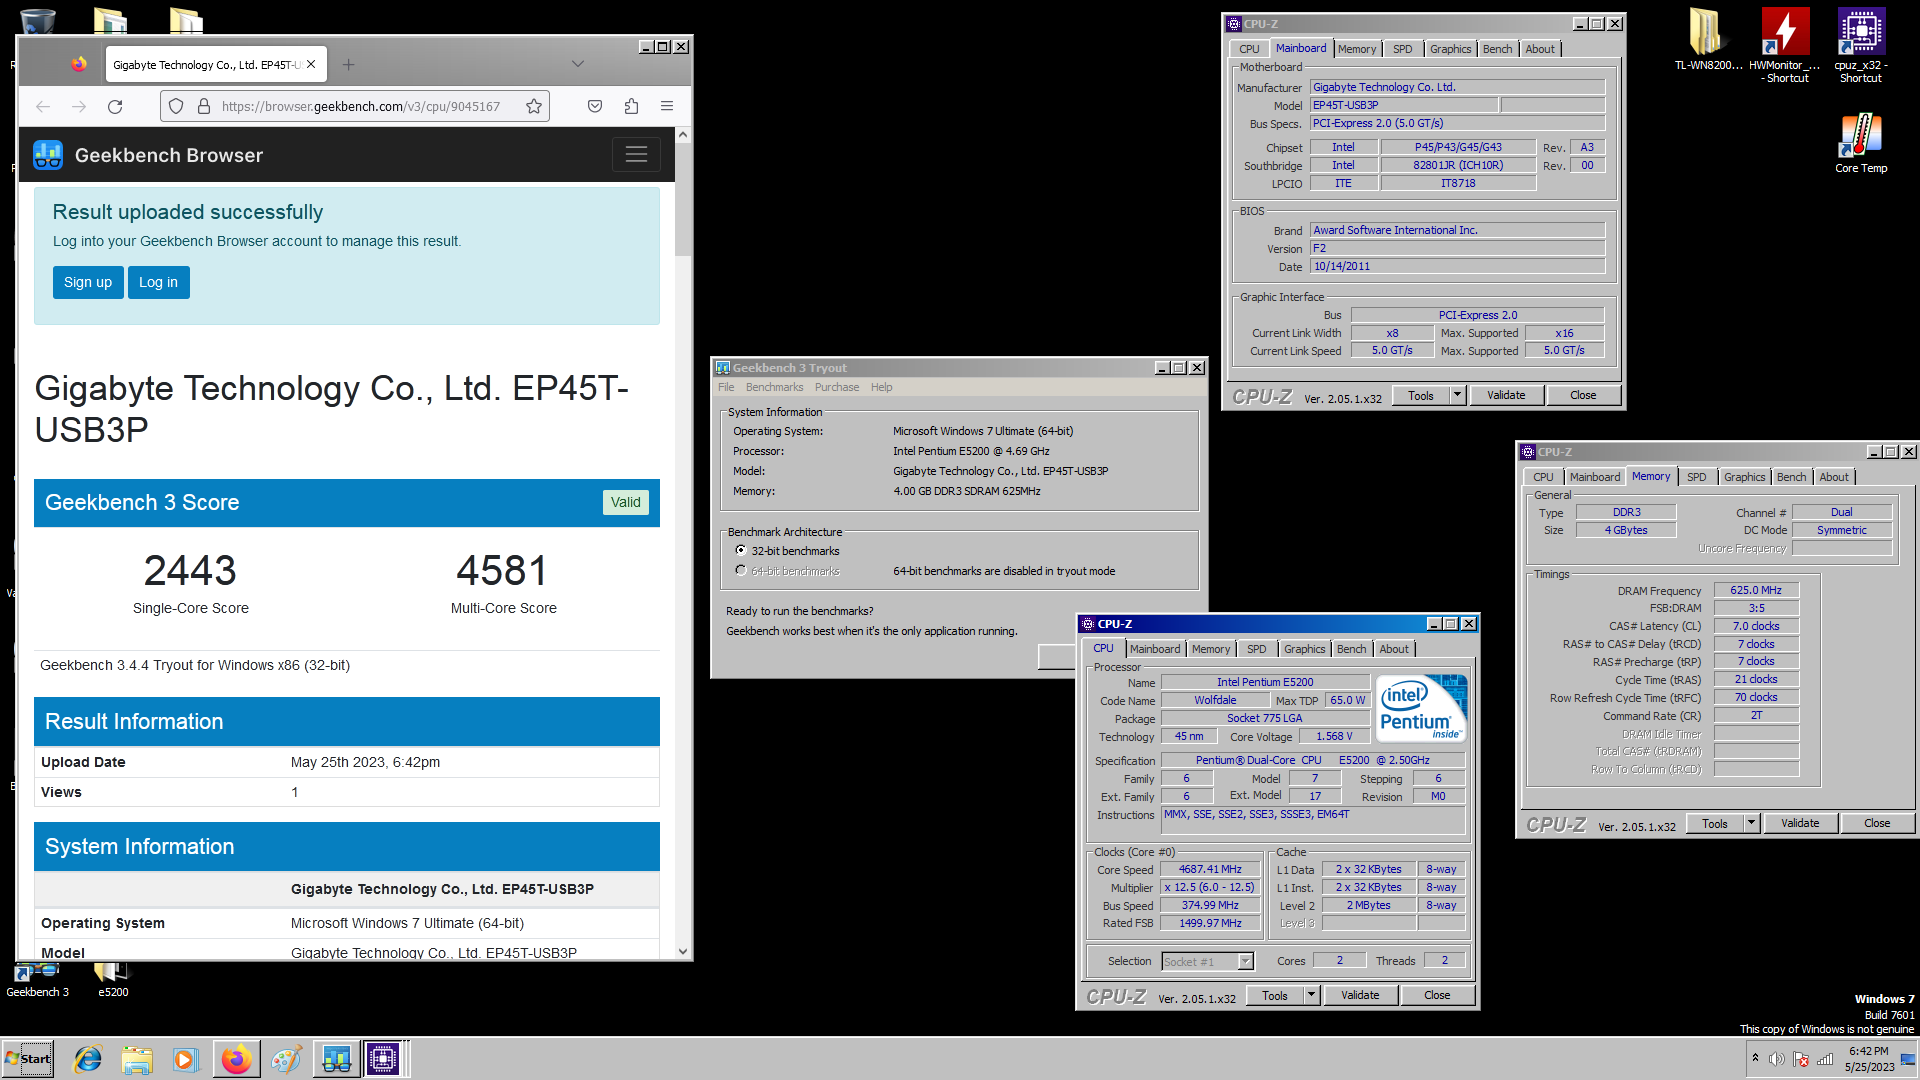The width and height of the screenshot is (1920, 1080).
Task: Open the network tray icon
Action: (1825, 1059)
